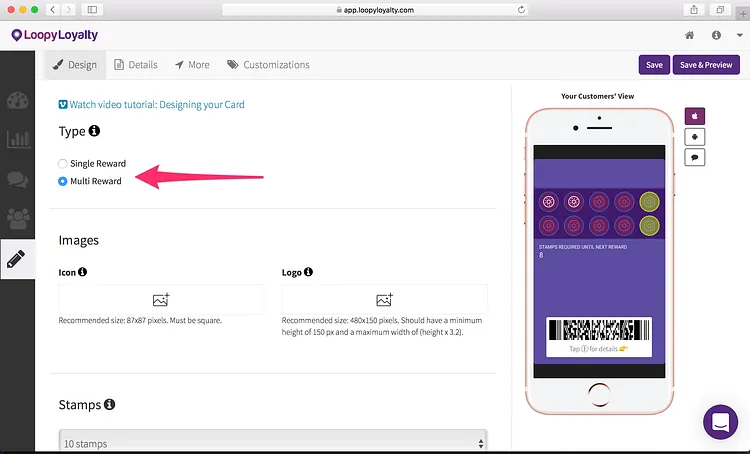Image resolution: width=750 pixels, height=454 pixels.
Task: Switch to the More tab
Action: click(x=192, y=65)
